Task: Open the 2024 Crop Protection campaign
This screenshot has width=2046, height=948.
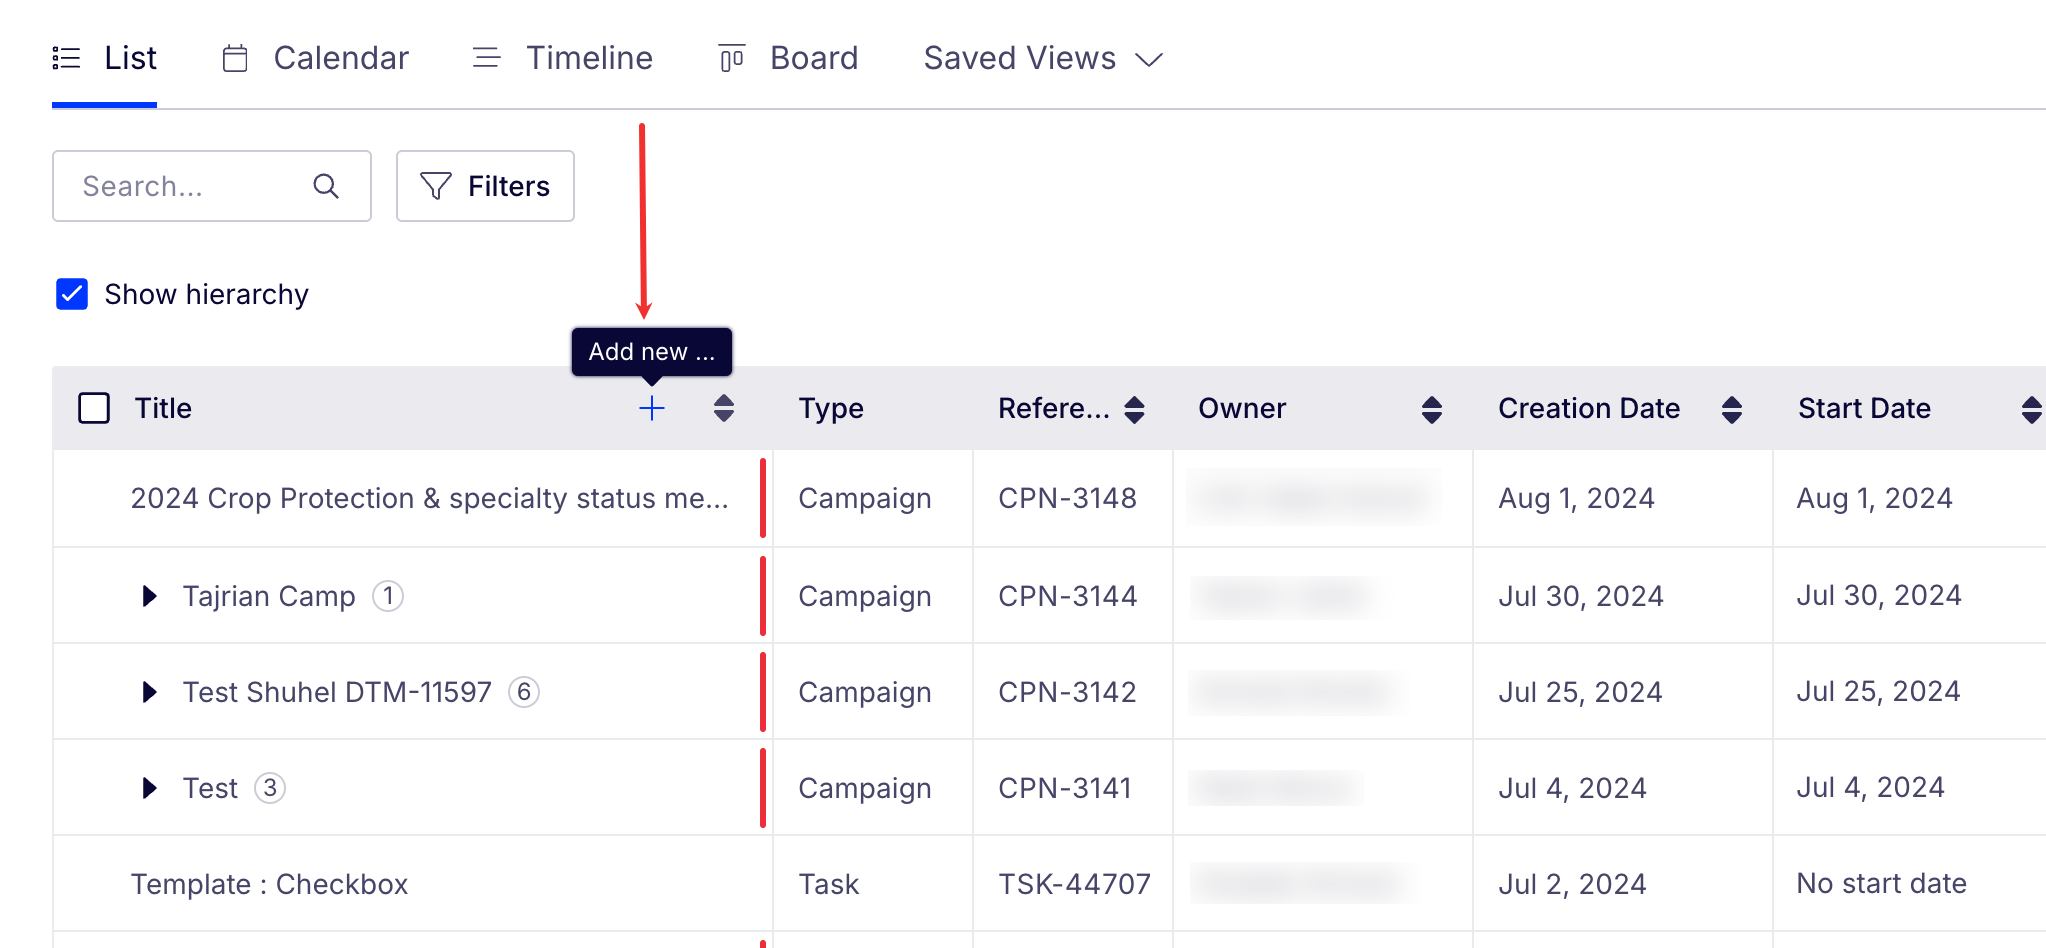Action: [x=429, y=498]
